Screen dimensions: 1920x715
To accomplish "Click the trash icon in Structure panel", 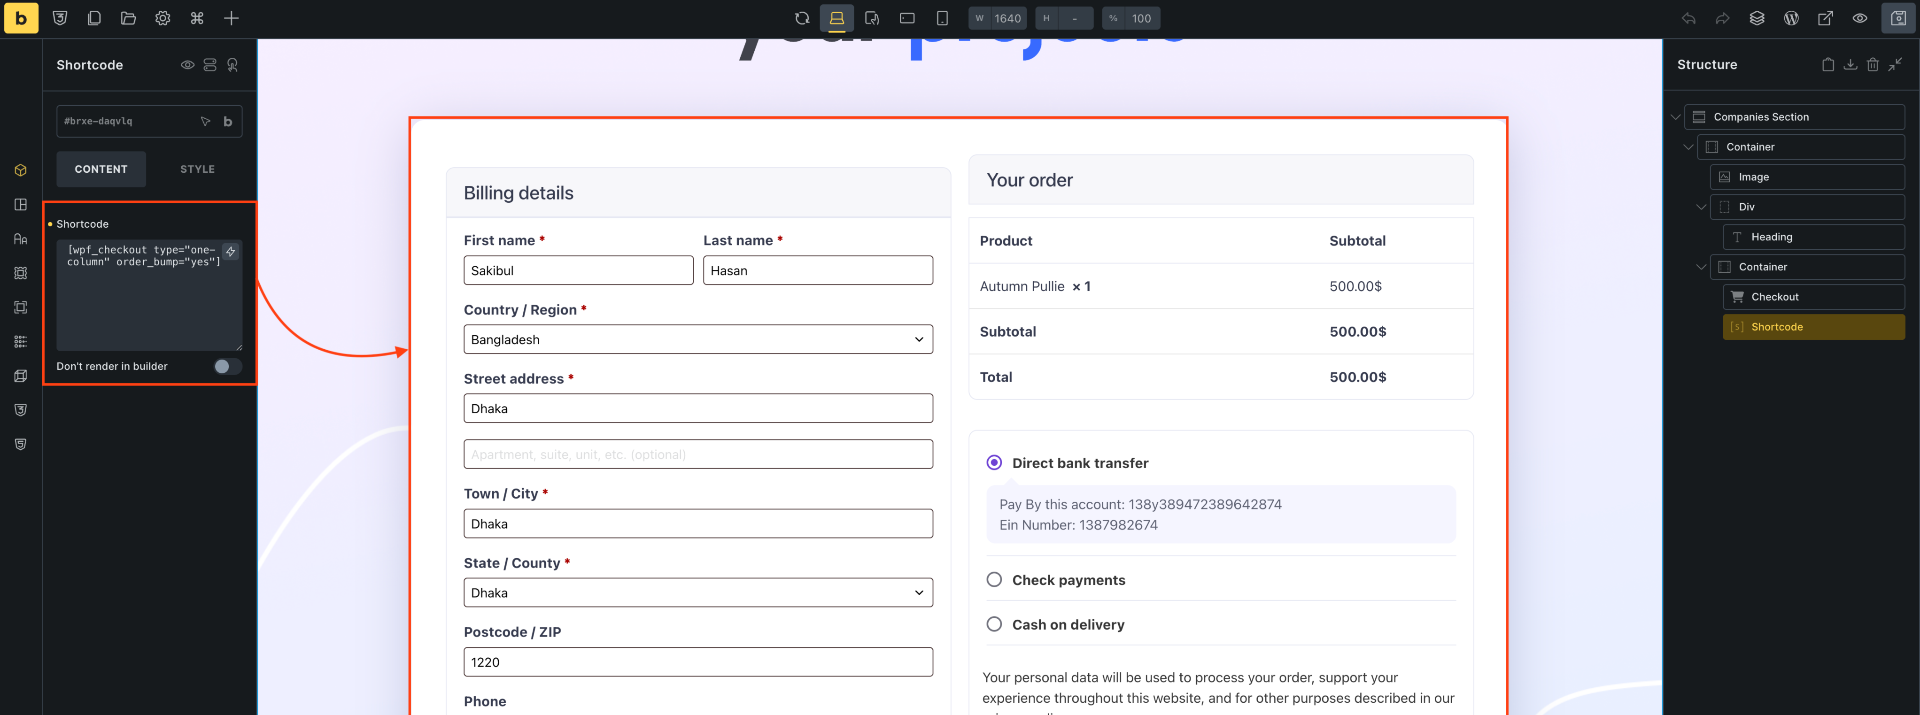I will click(1873, 65).
